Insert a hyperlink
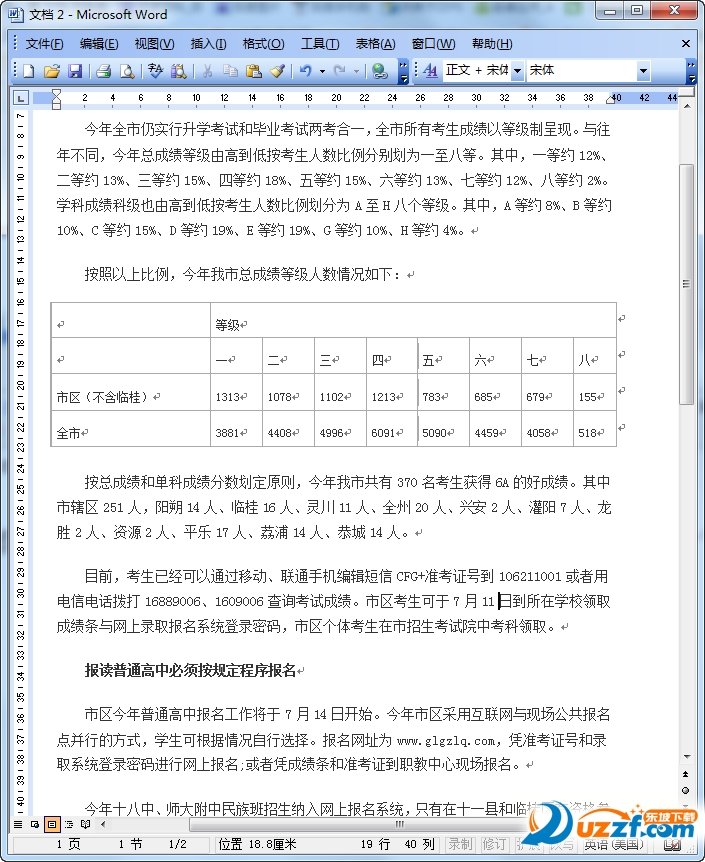The width and height of the screenshot is (705, 862). (x=379, y=70)
